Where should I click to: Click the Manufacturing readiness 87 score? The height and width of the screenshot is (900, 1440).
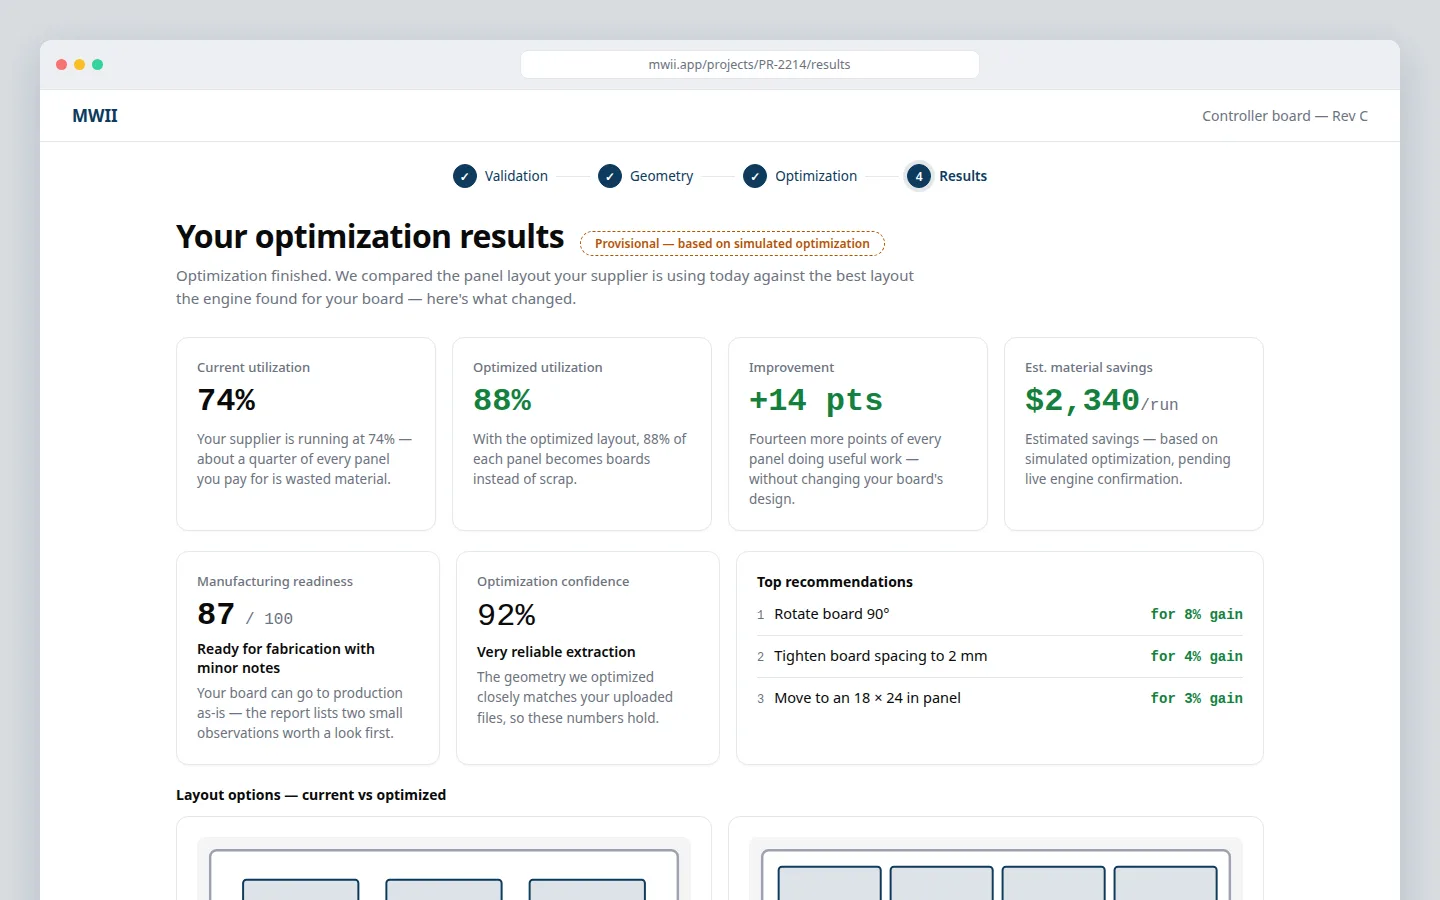tap(216, 613)
